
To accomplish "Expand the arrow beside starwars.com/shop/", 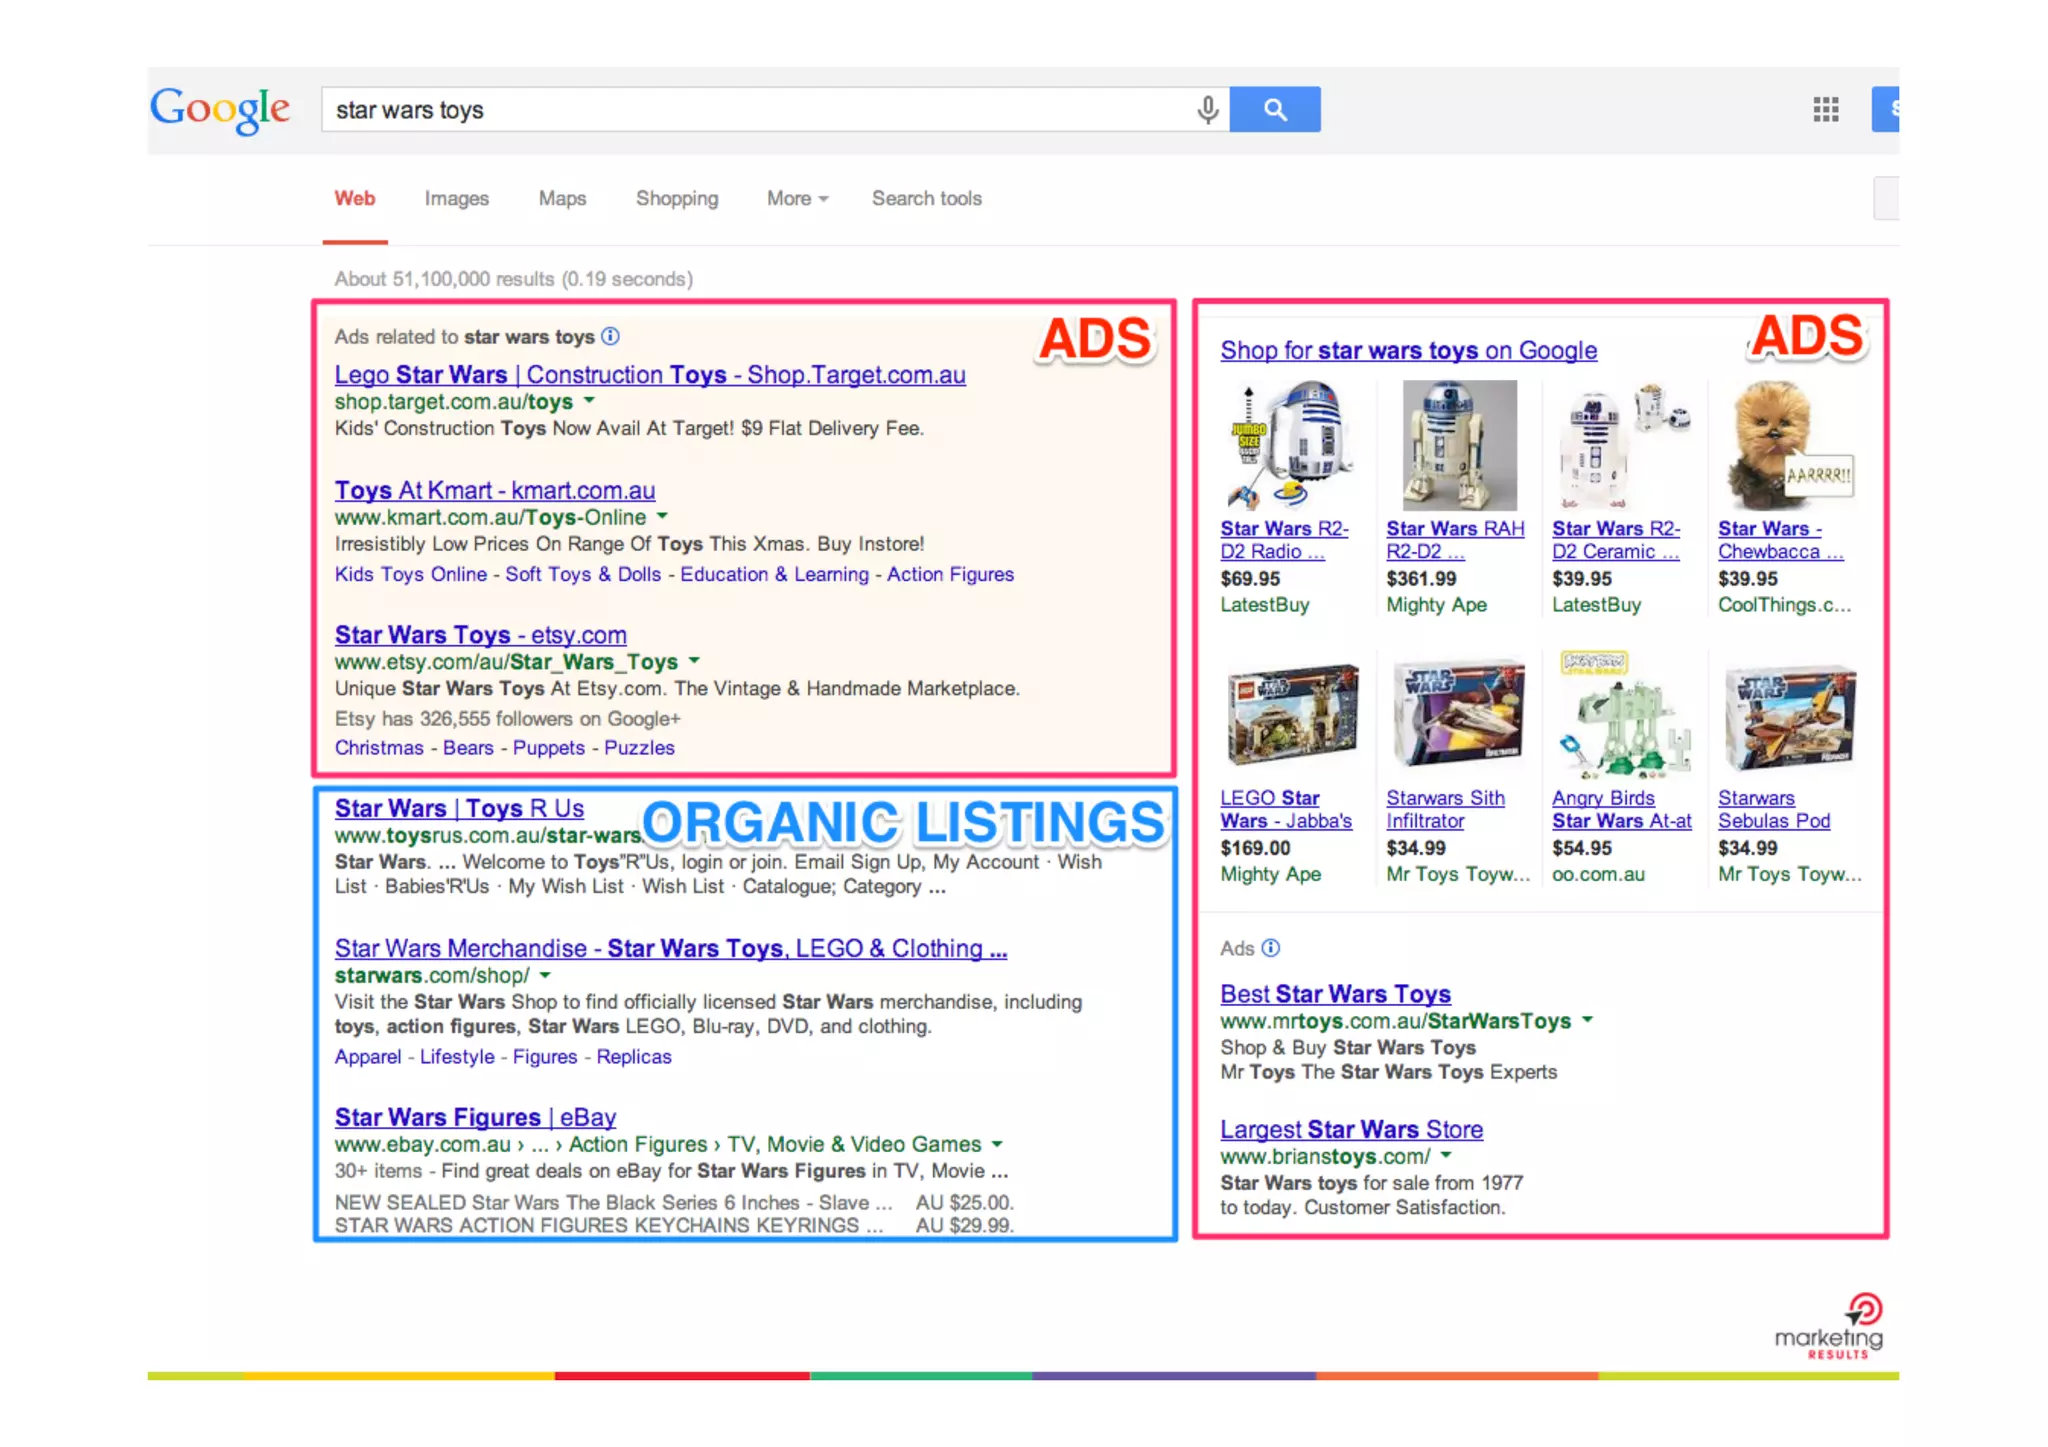I will point(545,974).
